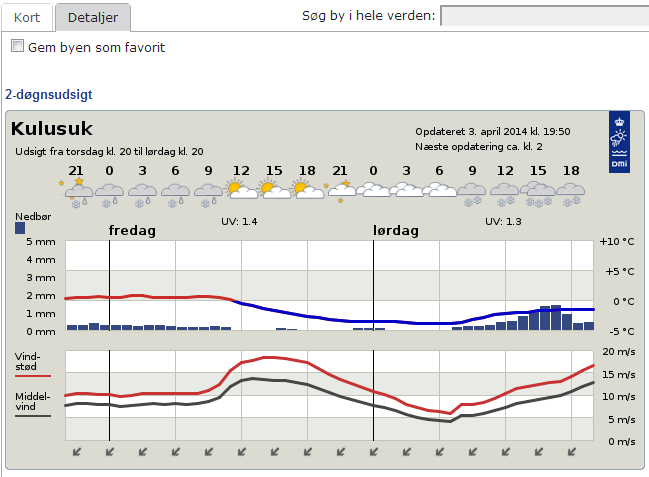
Task: Click the snow icon under Saturday hour 9
Action: pyautogui.click(x=472, y=195)
